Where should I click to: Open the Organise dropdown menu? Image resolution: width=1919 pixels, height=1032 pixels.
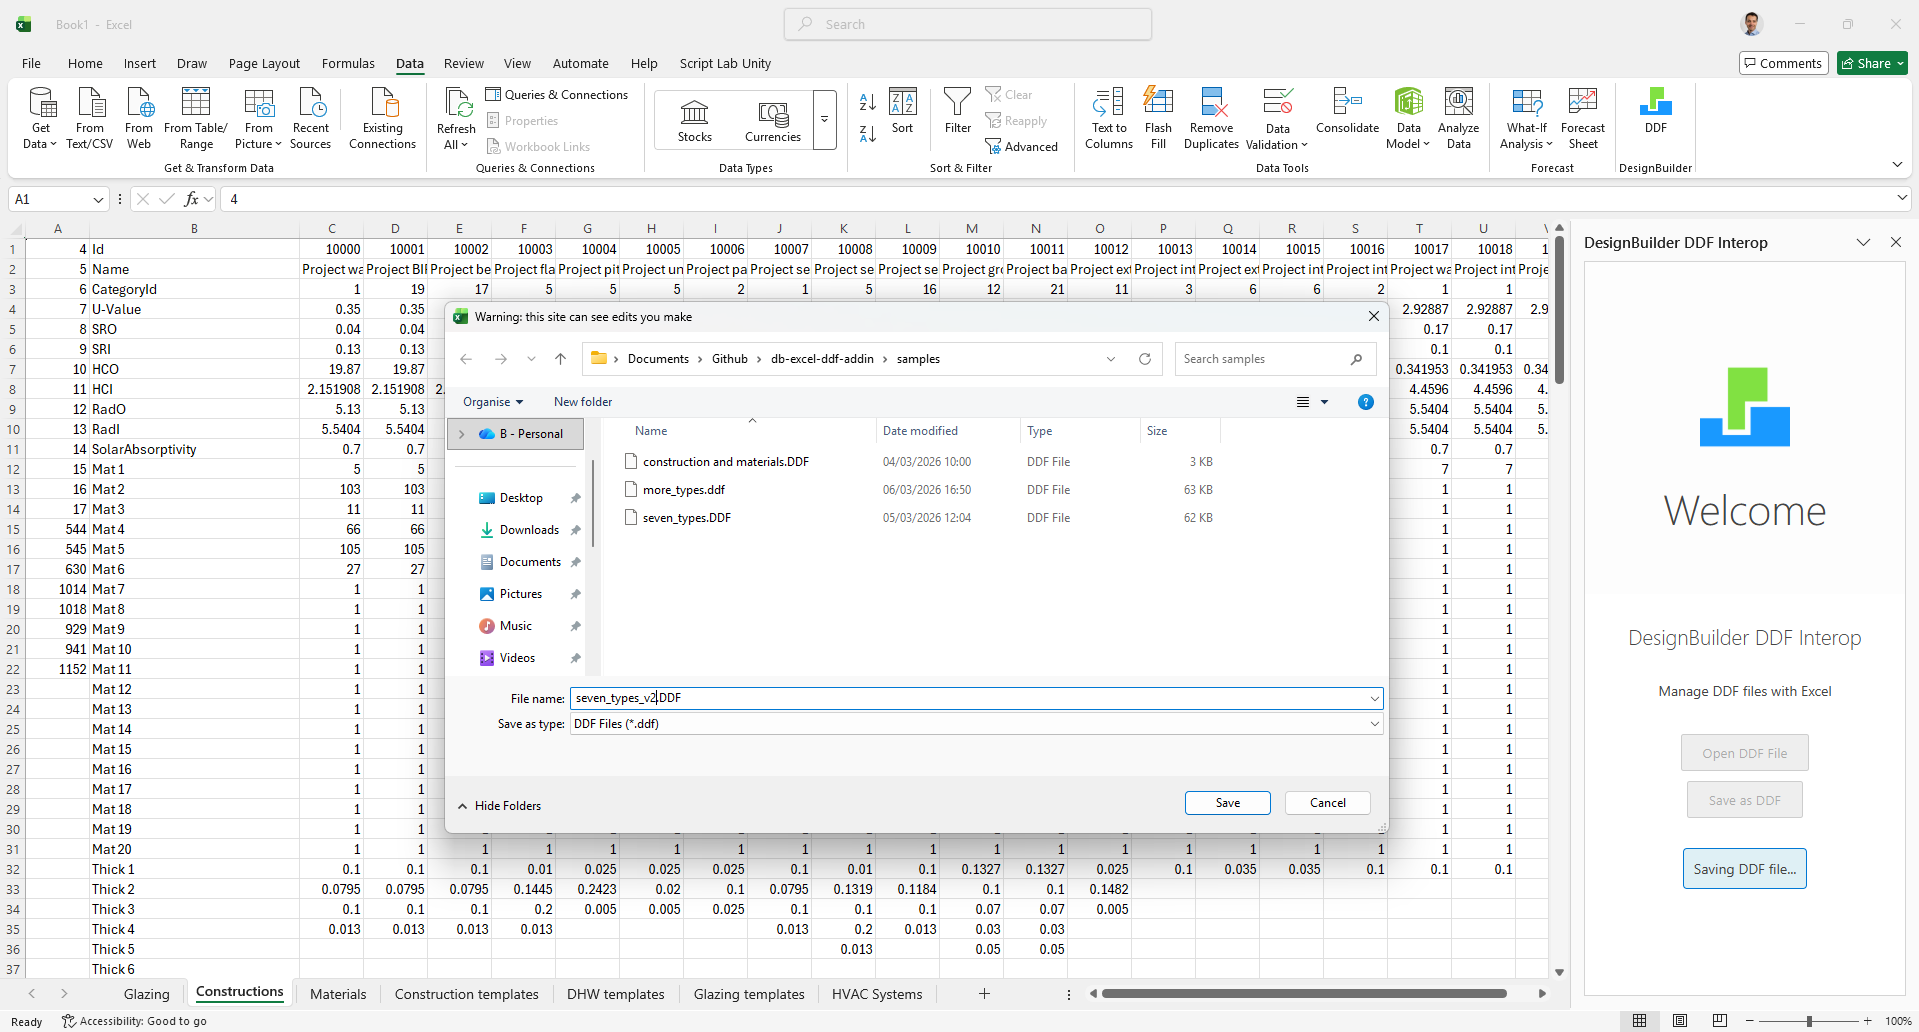(492, 402)
